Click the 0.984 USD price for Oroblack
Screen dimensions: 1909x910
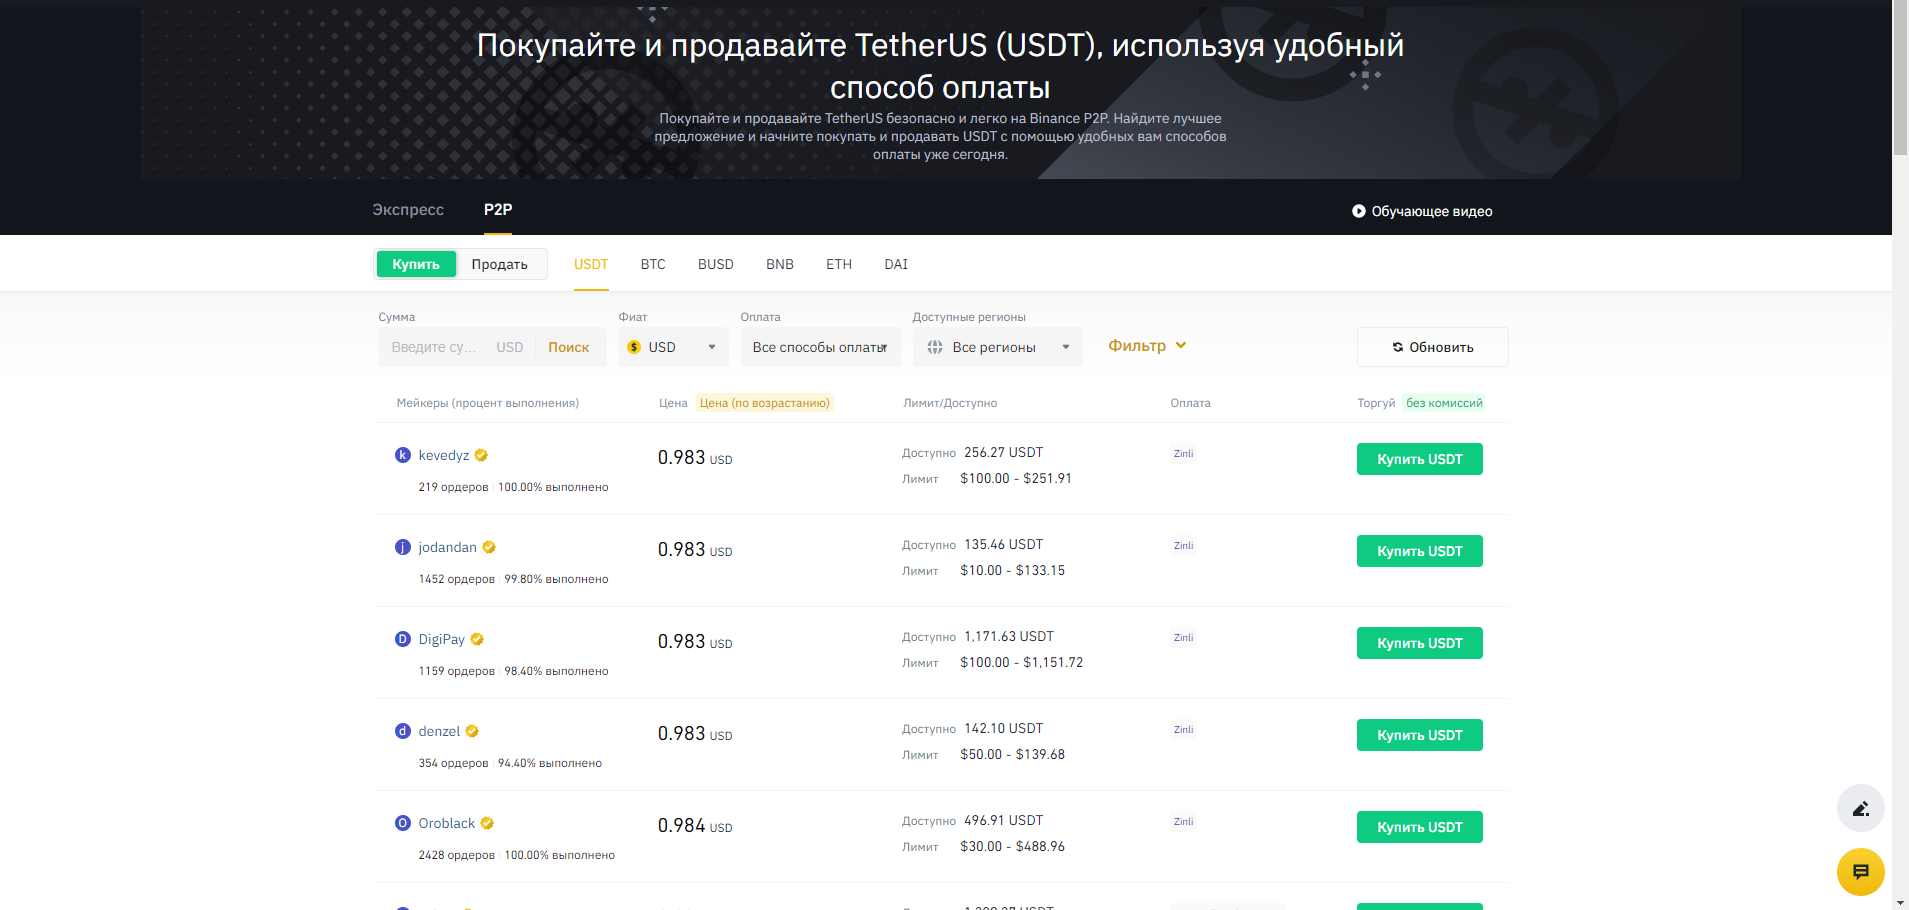[x=695, y=825]
